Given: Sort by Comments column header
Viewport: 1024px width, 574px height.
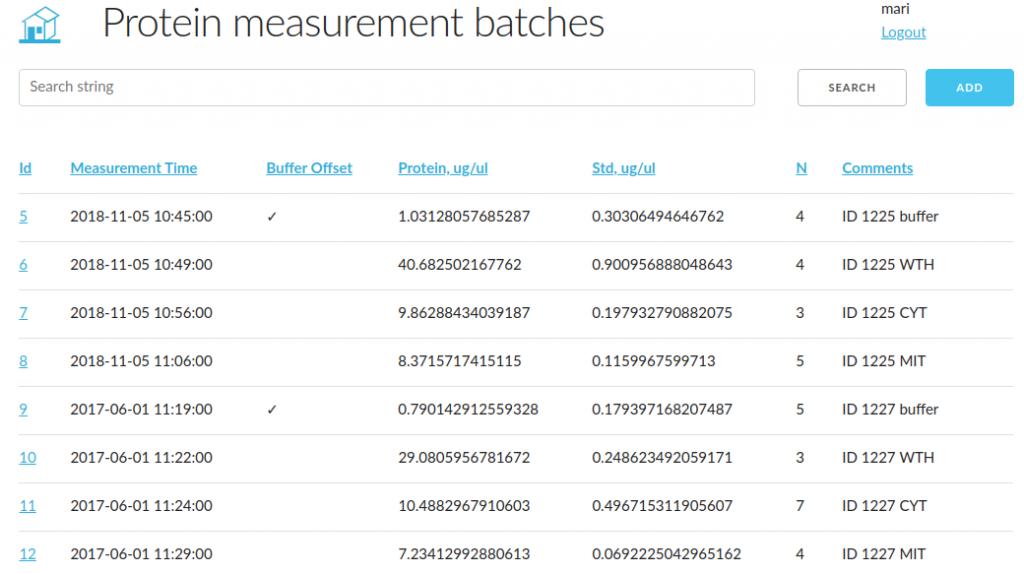Looking at the screenshot, I should [877, 168].
